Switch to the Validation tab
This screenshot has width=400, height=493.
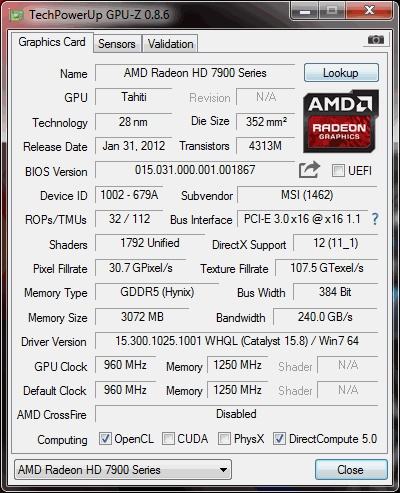pos(171,44)
